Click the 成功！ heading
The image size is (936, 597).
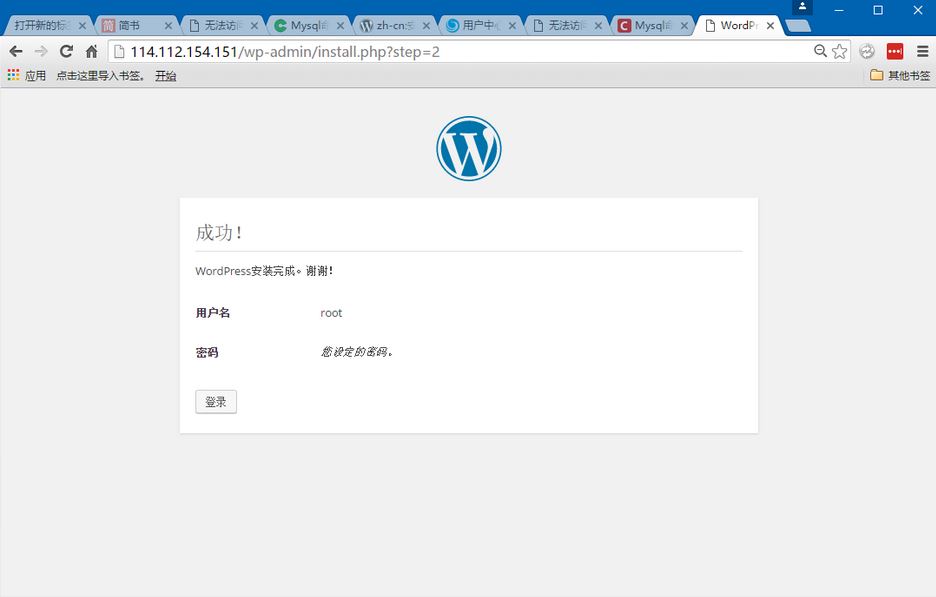click(x=219, y=232)
